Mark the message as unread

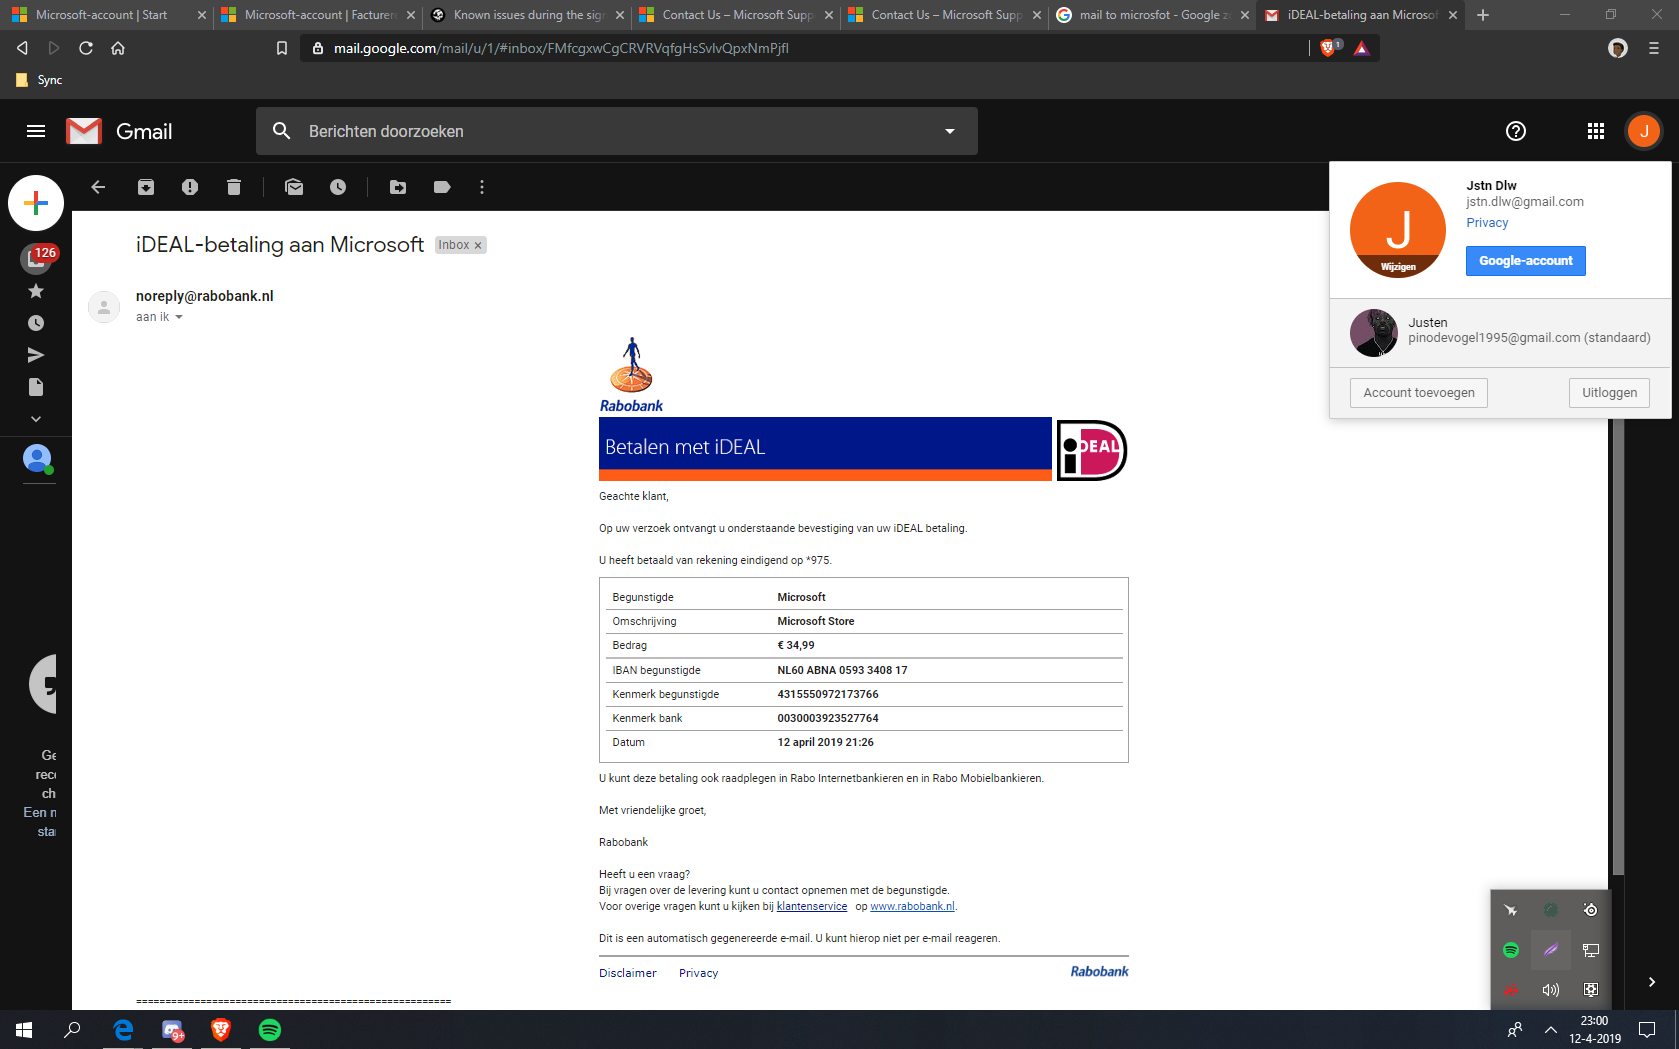[294, 187]
